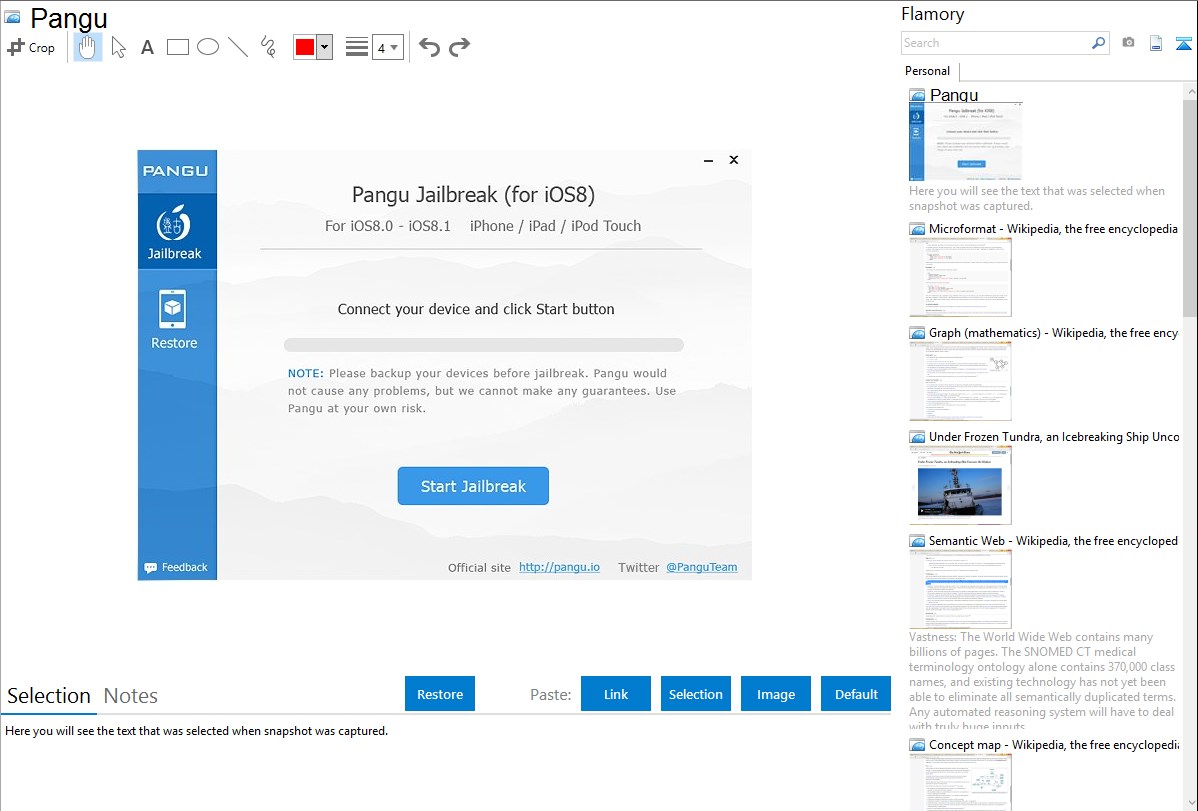The image size is (1198, 811).
Task: Select the text annotation tool
Action: pos(147,47)
